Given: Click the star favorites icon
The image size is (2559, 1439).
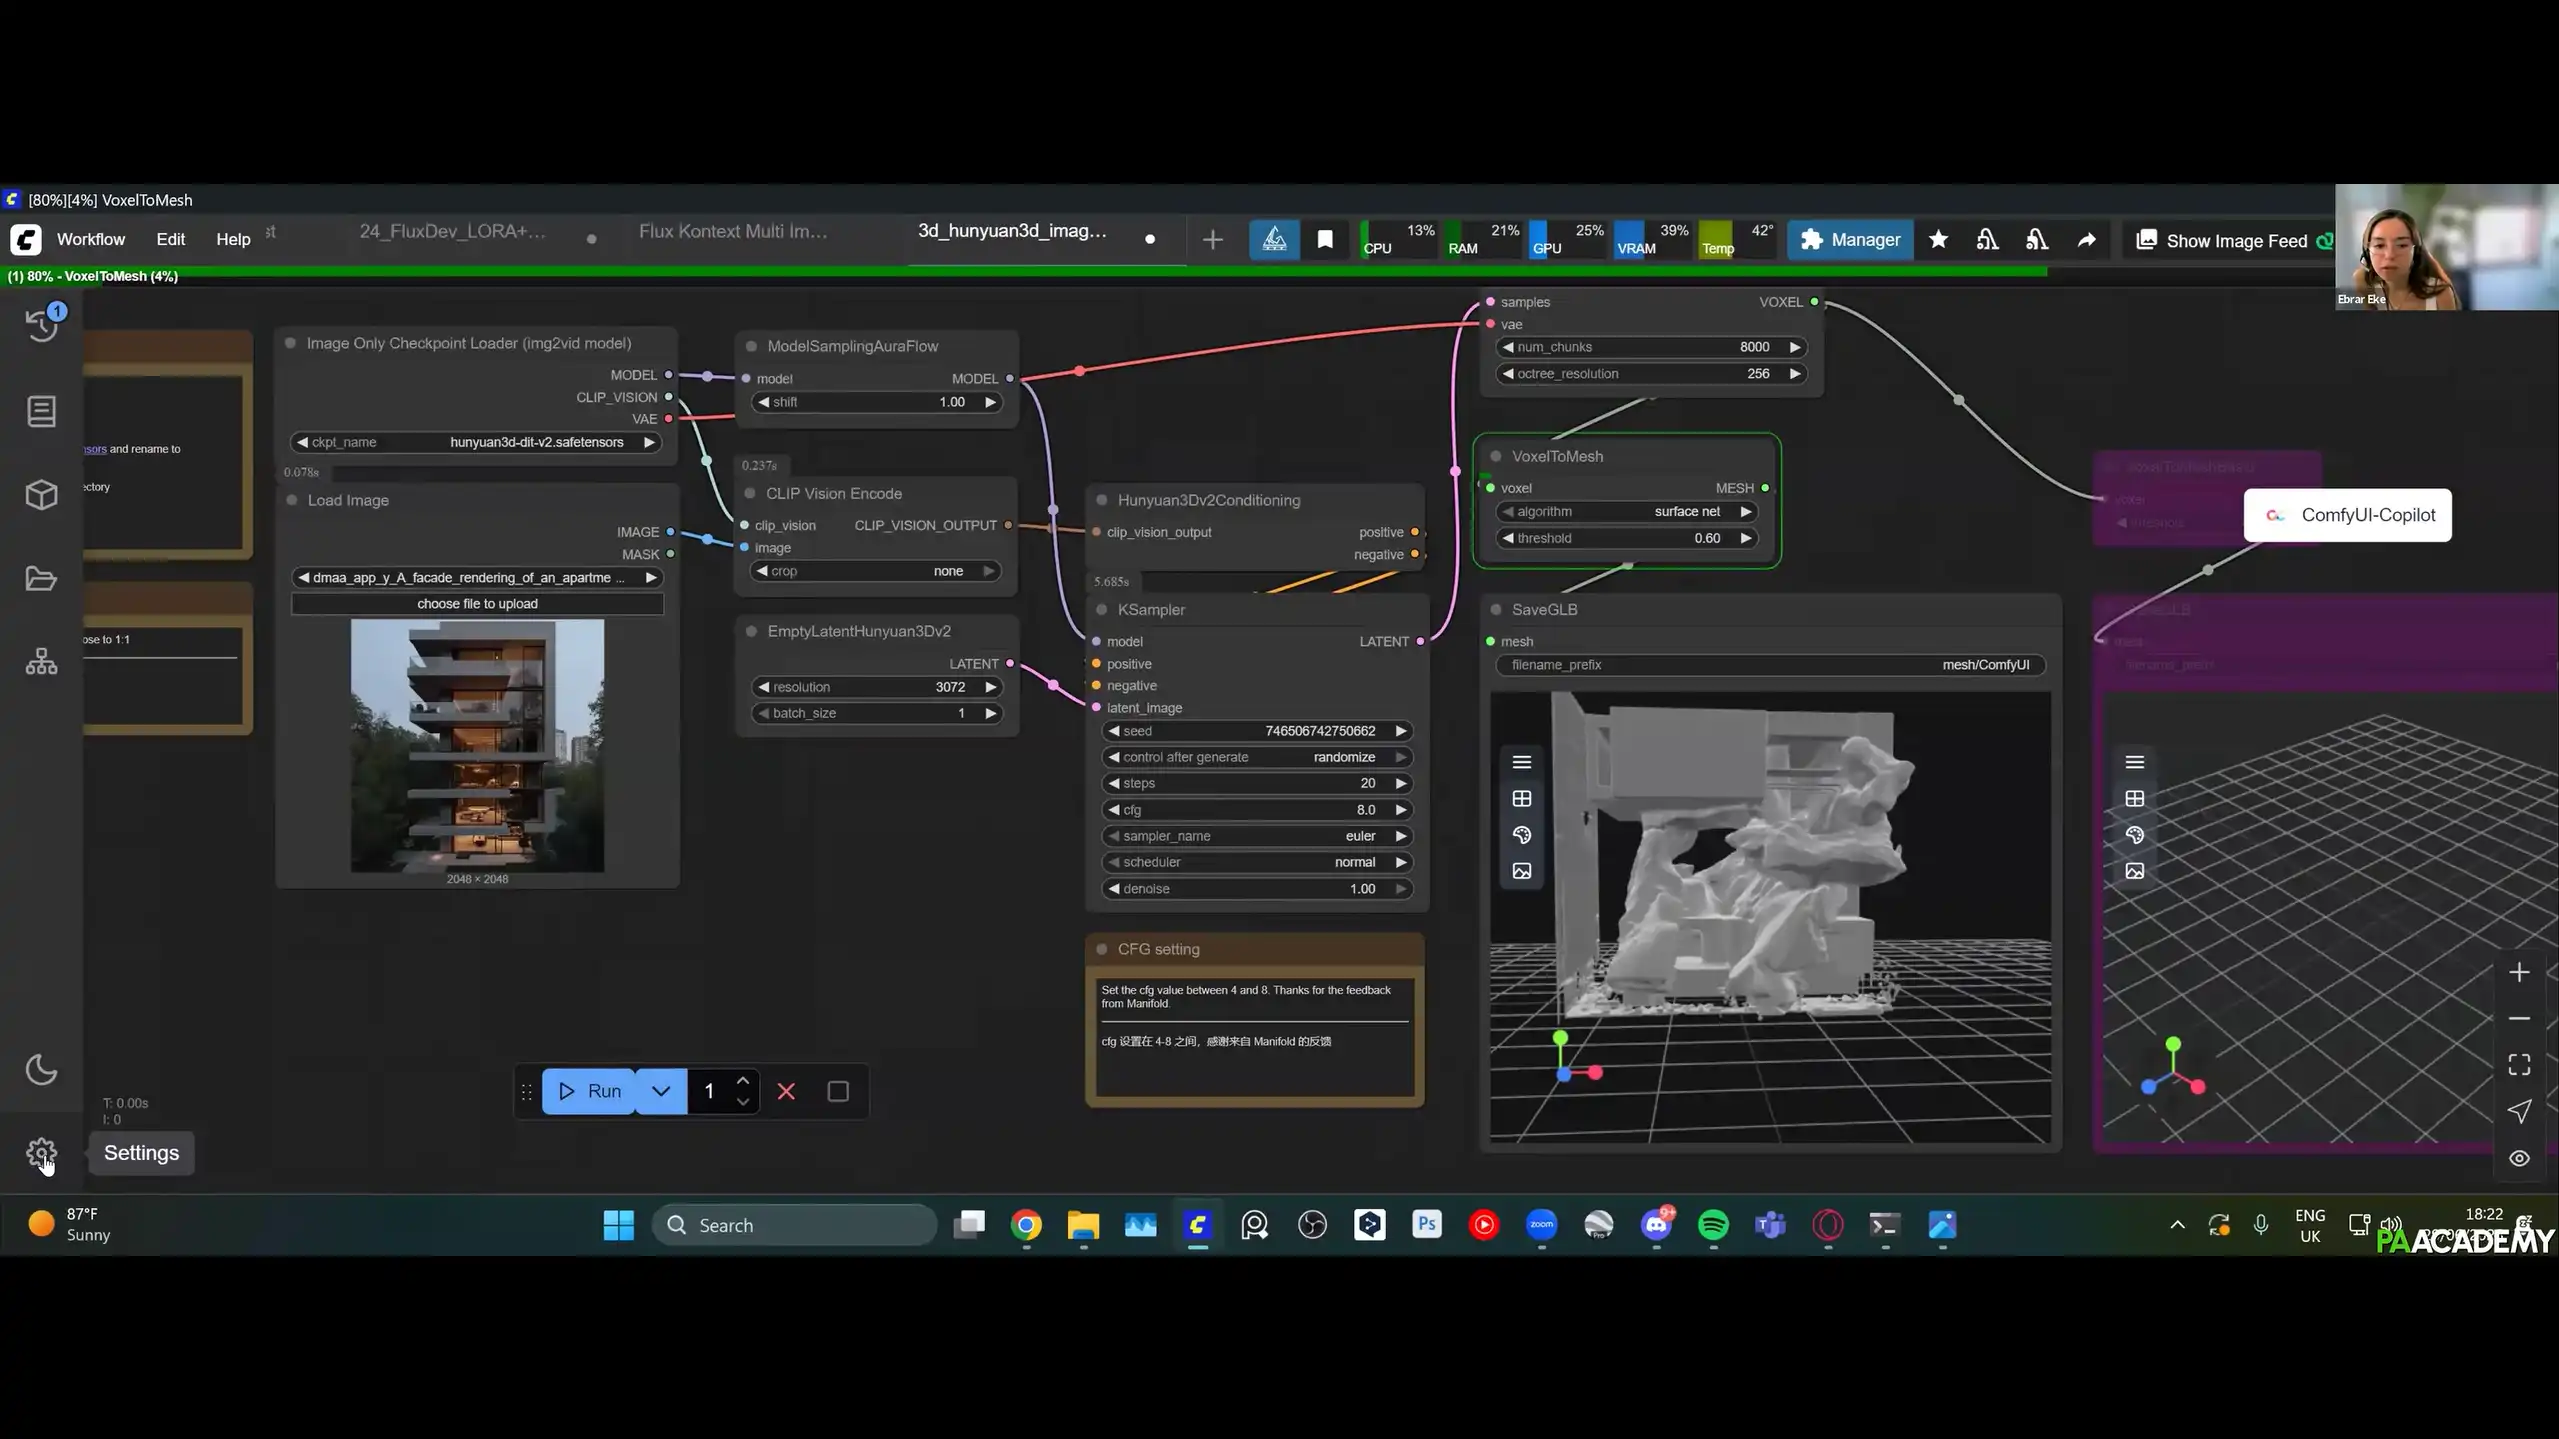Looking at the screenshot, I should 1938,239.
